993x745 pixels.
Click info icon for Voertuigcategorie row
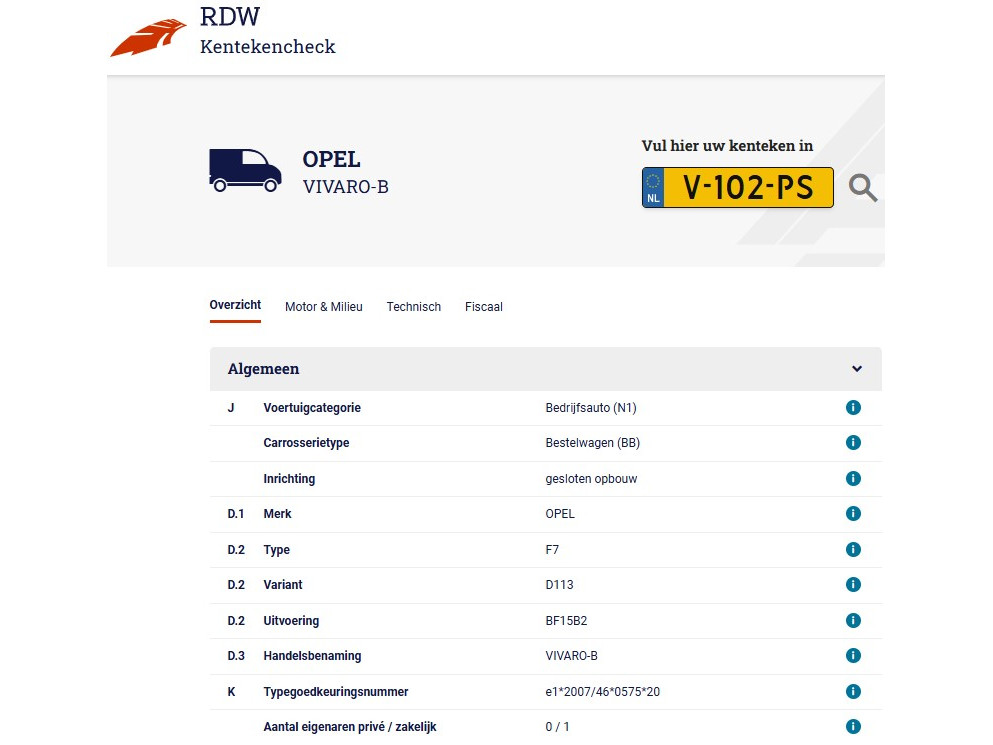tap(853, 408)
